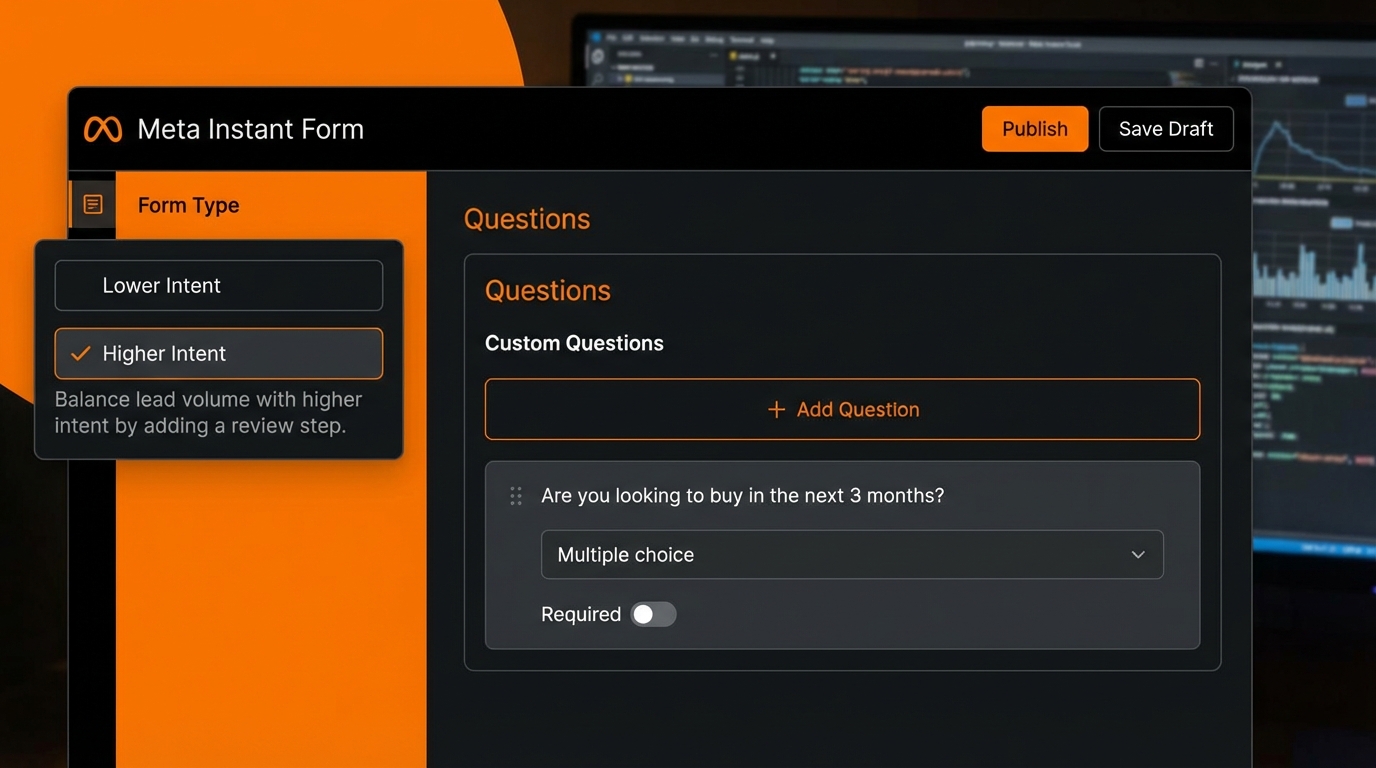This screenshot has height=768, width=1376.
Task: Open the Multiple choice question type dropdown
Action: pos(851,555)
